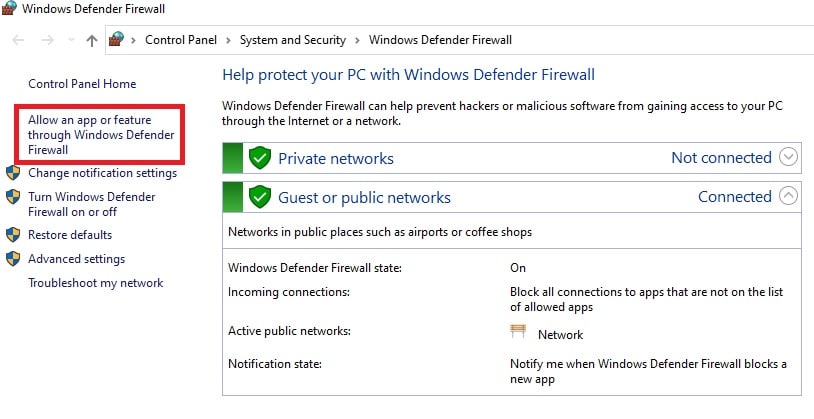Viewport: 814px width, 419px height.
Task: Click the Windows Defender Firewall breadcrumb
Action: click(440, 40)
